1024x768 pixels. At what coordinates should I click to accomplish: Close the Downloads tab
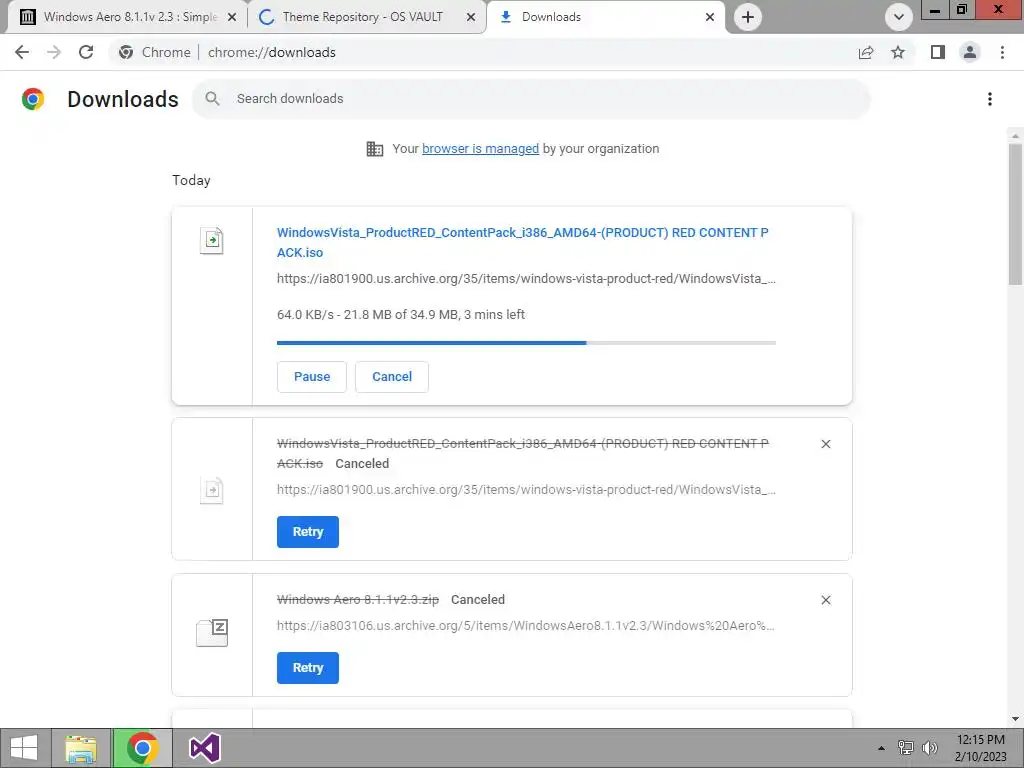pos(710,18)
